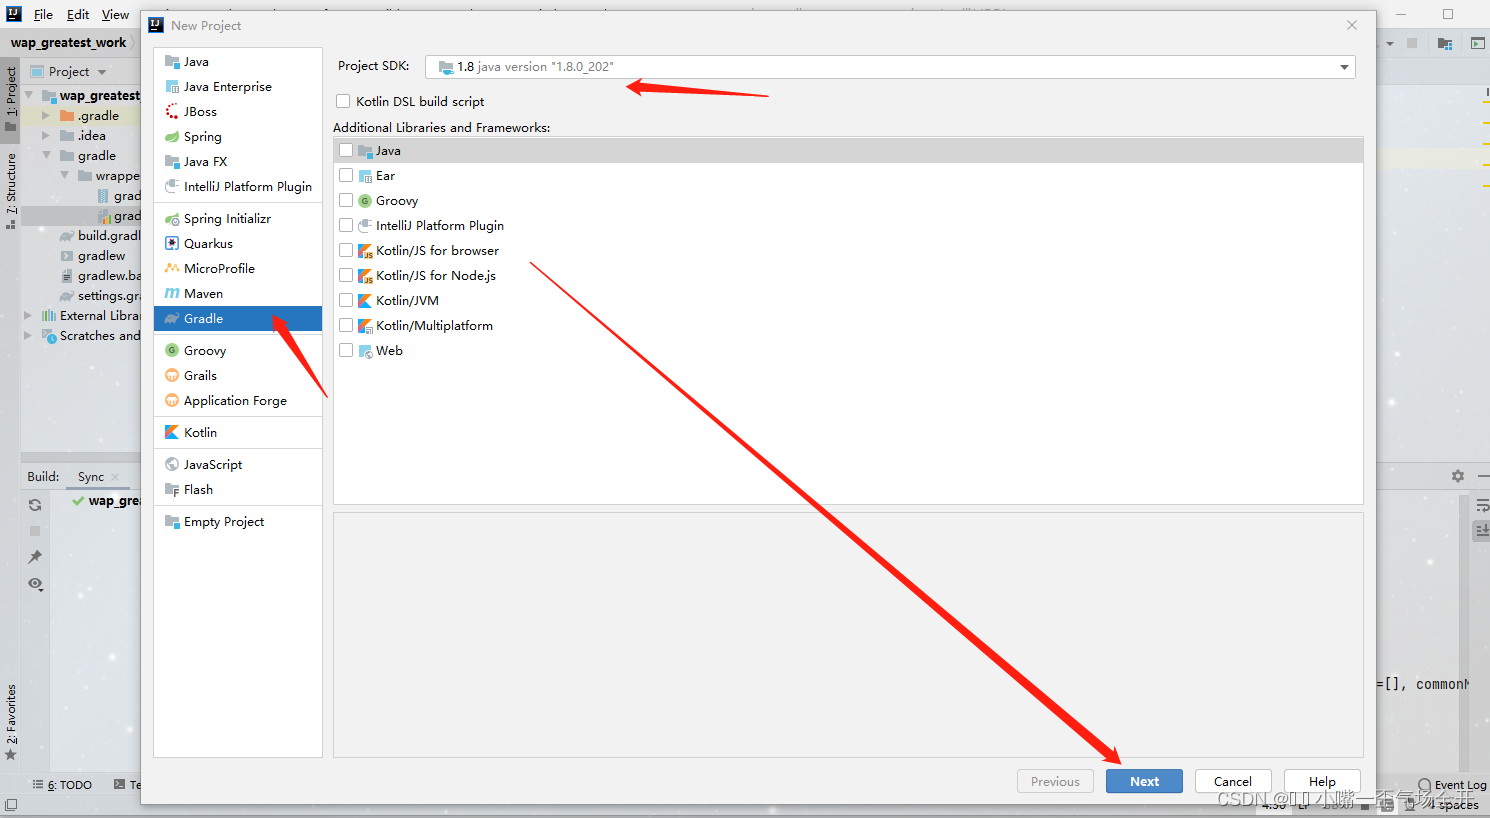Select the Flash project type
The width and height of the screenshot is (1490, 818).
coord(238,490)
